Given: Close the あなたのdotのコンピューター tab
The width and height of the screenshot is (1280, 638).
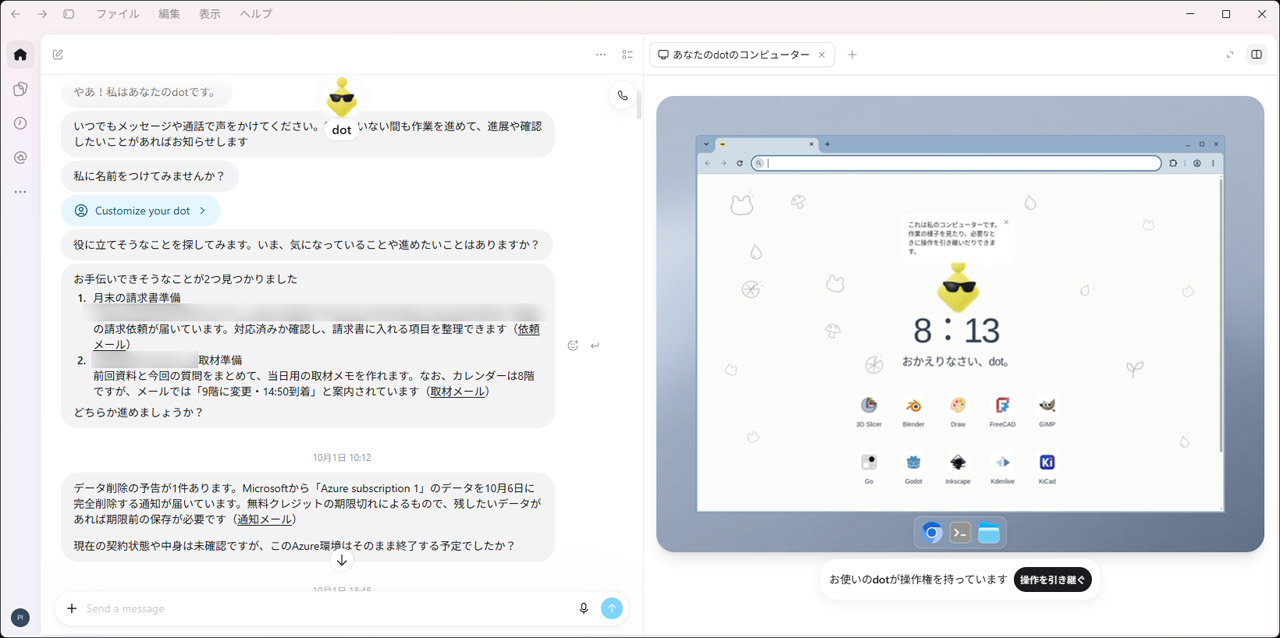Looking at the screenshot, I should 822,55.
